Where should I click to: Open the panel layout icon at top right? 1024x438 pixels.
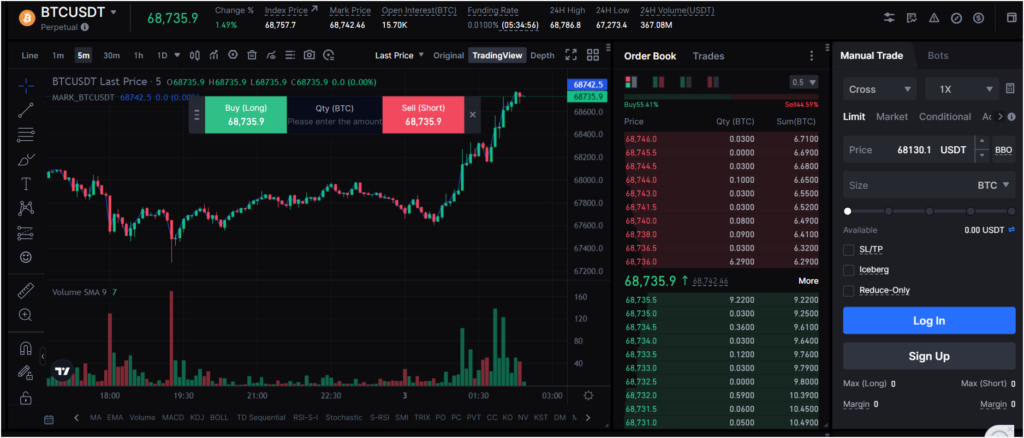point(1012,18)
